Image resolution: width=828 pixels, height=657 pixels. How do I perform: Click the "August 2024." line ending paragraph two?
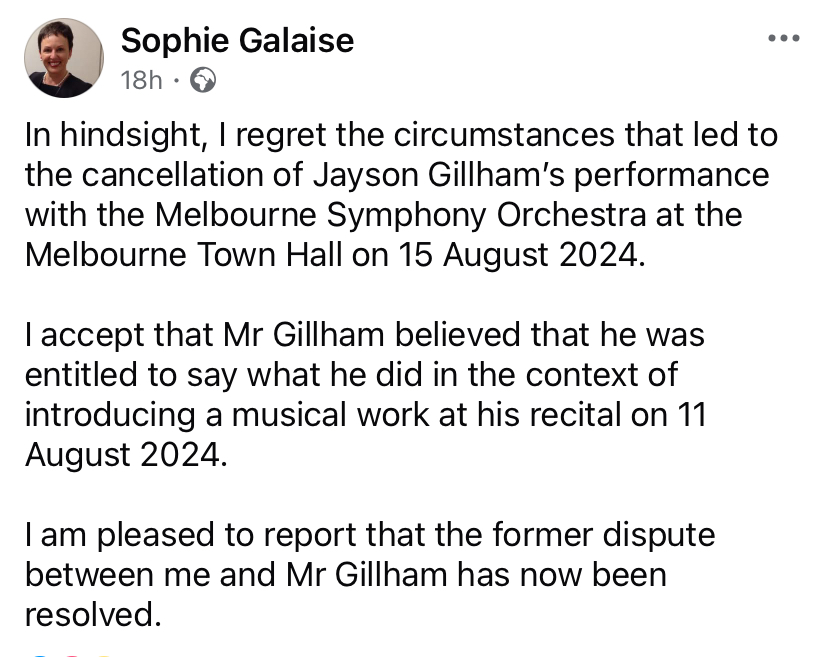coord(126,455)
